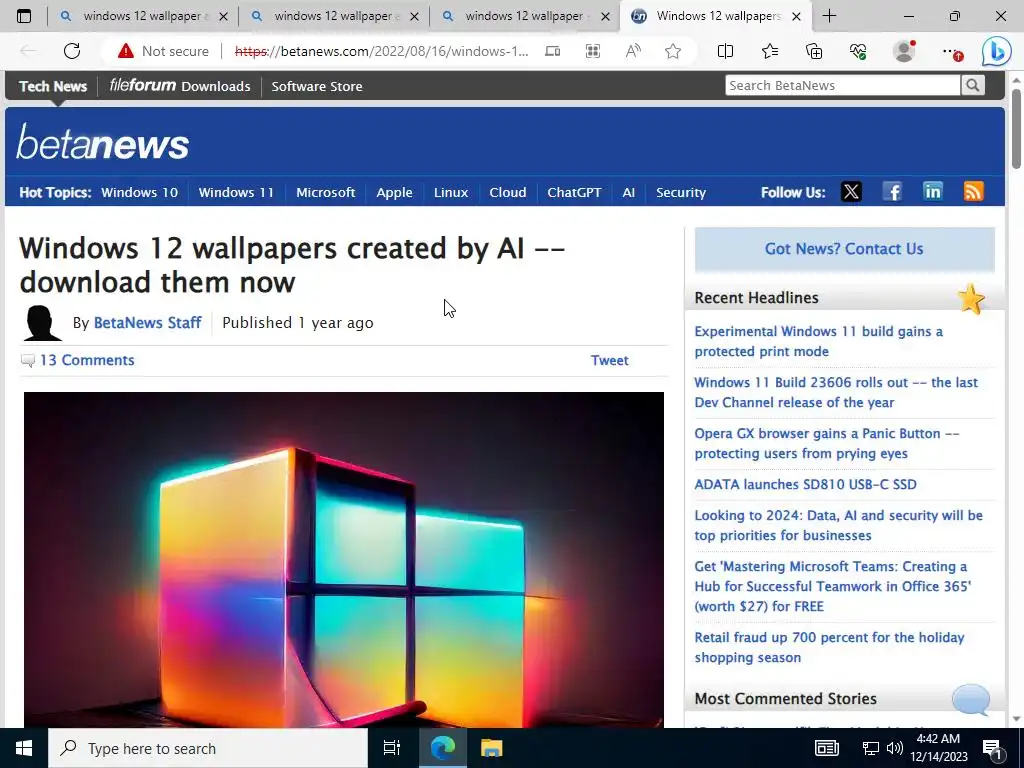Open the Bing Copilot sidebar icon
This screenshot has height=768, width=1024.
click(997, 52)
